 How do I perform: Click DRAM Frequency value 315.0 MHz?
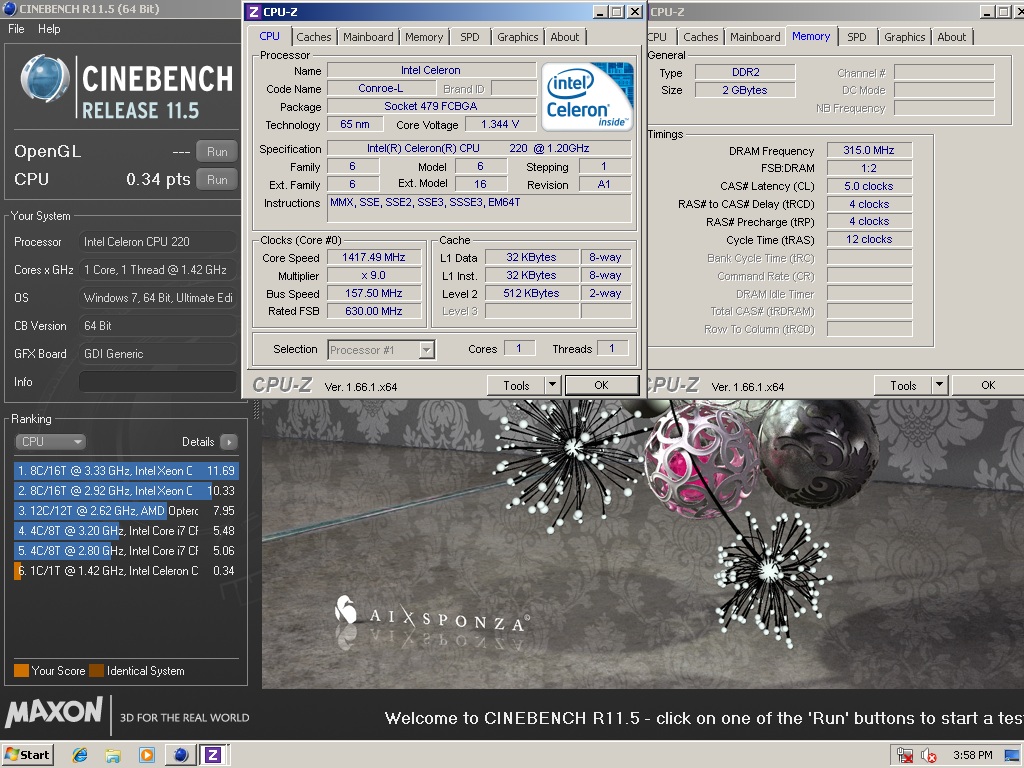869,150
